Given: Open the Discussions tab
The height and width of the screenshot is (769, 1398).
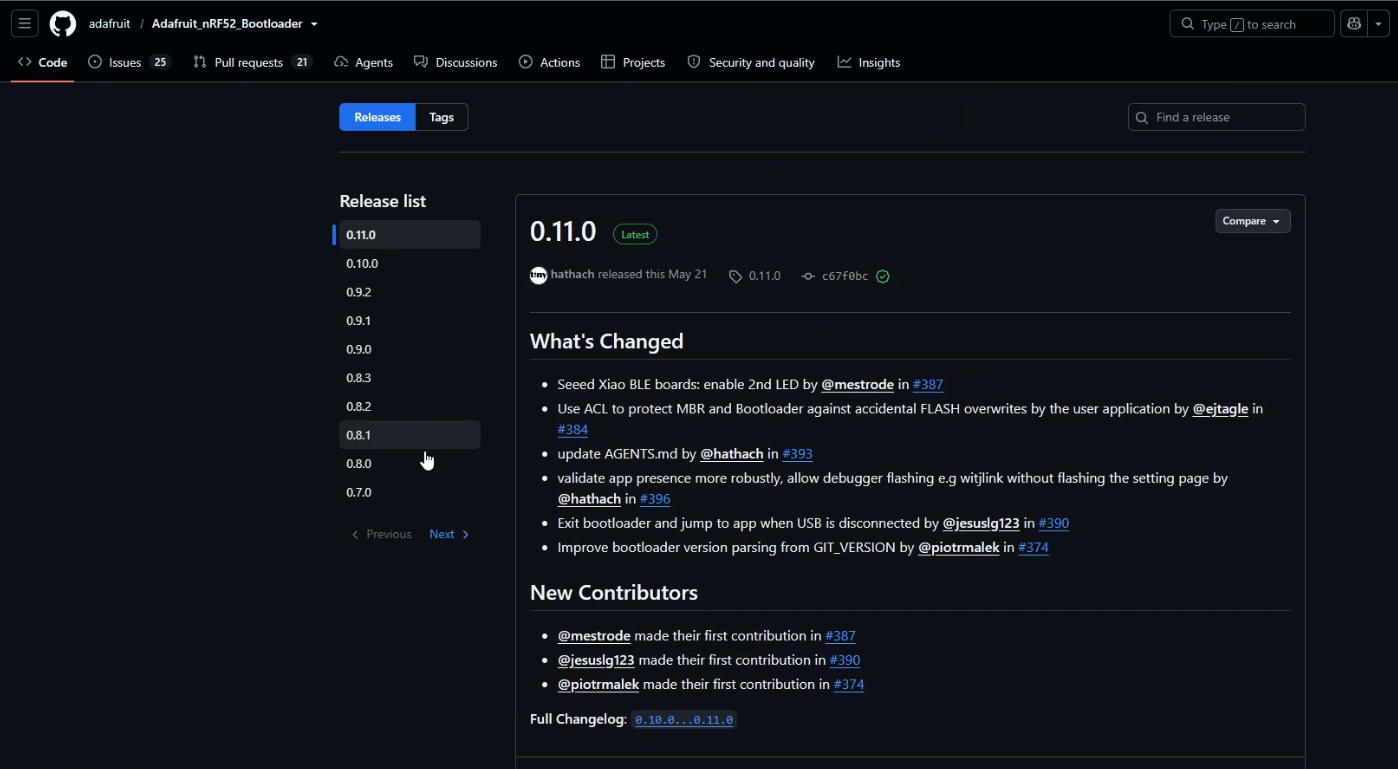Looking at the screenshot, I should pos(456,62).
